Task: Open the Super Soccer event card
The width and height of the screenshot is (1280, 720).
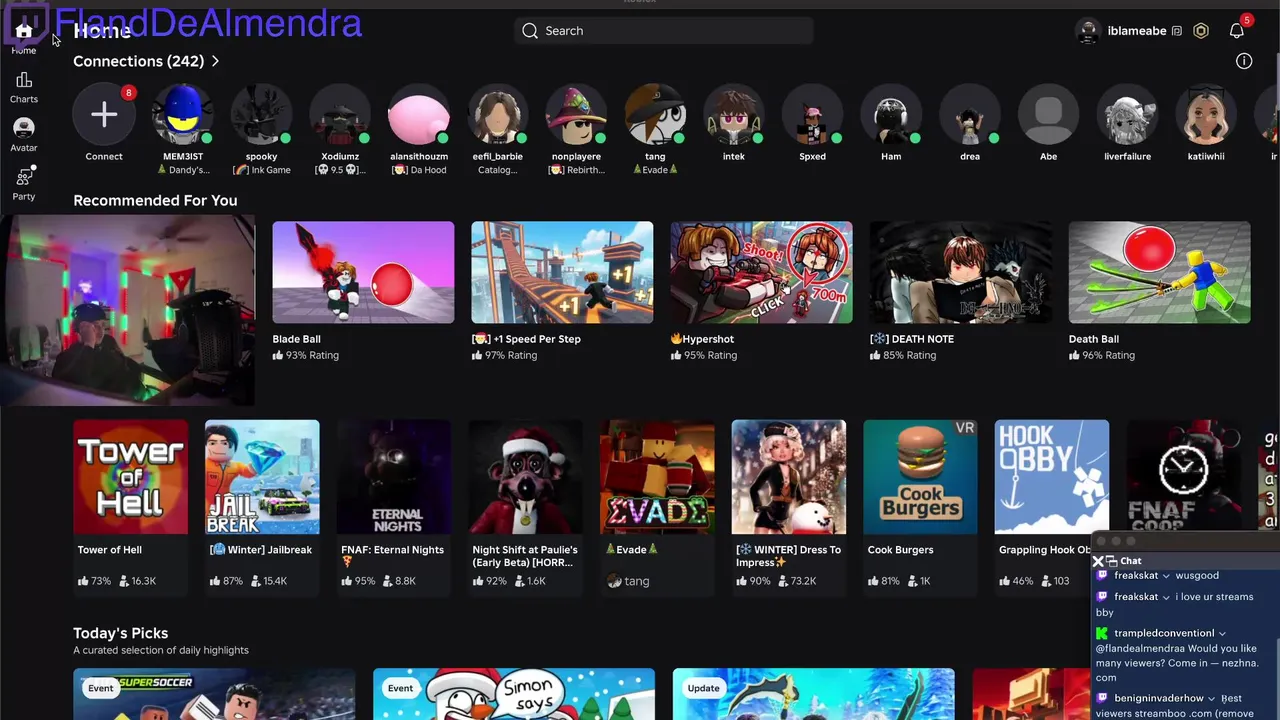Action: 214,694
